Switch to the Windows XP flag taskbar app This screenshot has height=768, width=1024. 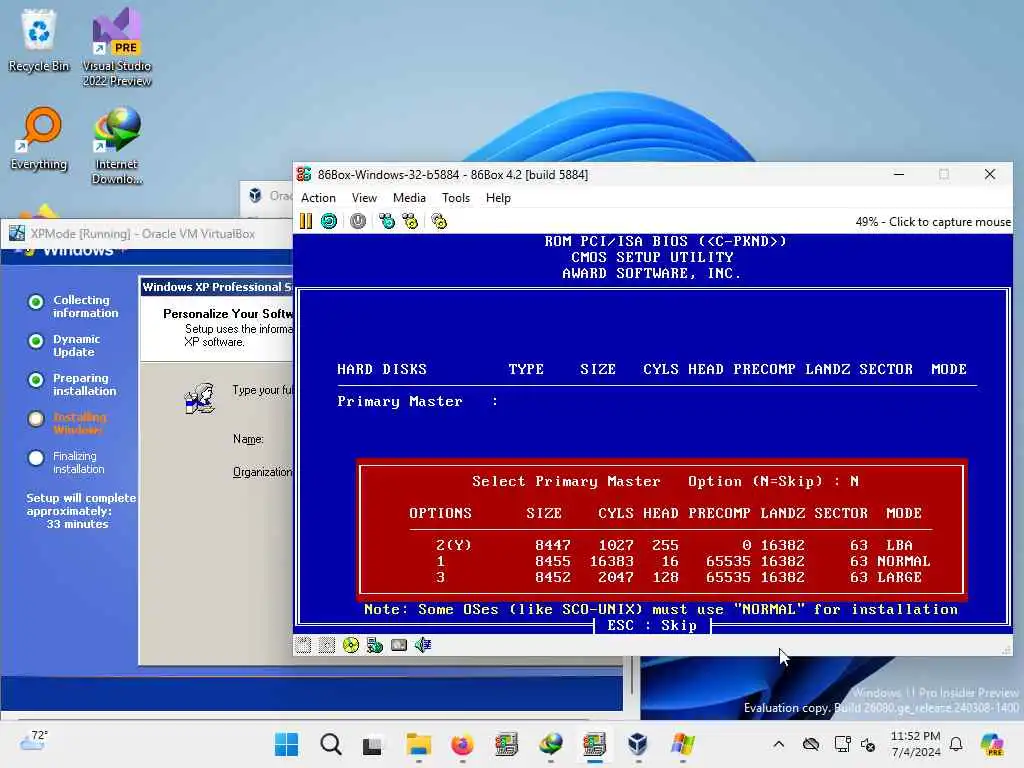coord(682,744)
